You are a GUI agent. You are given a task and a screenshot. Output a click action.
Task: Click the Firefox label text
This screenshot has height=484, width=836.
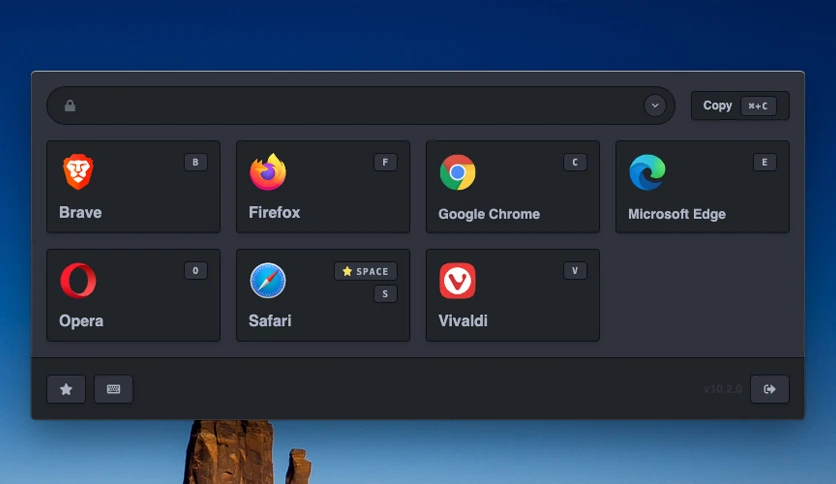pos(275,212)
